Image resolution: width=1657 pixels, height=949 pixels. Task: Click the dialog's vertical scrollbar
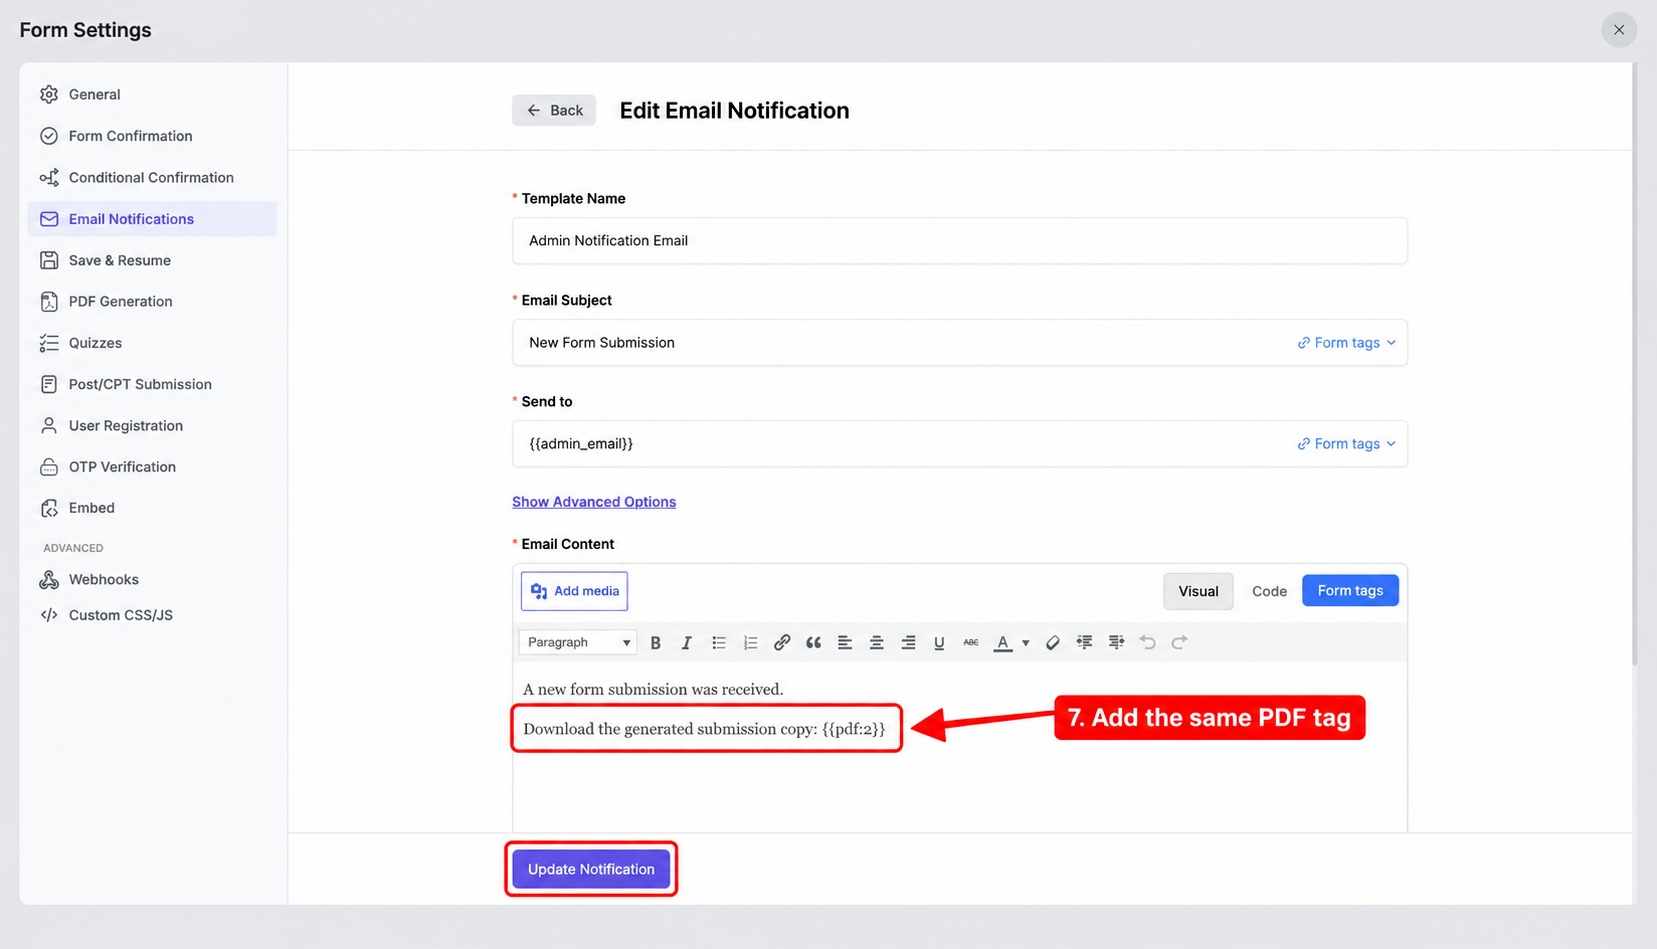(x=1635, y=365)
